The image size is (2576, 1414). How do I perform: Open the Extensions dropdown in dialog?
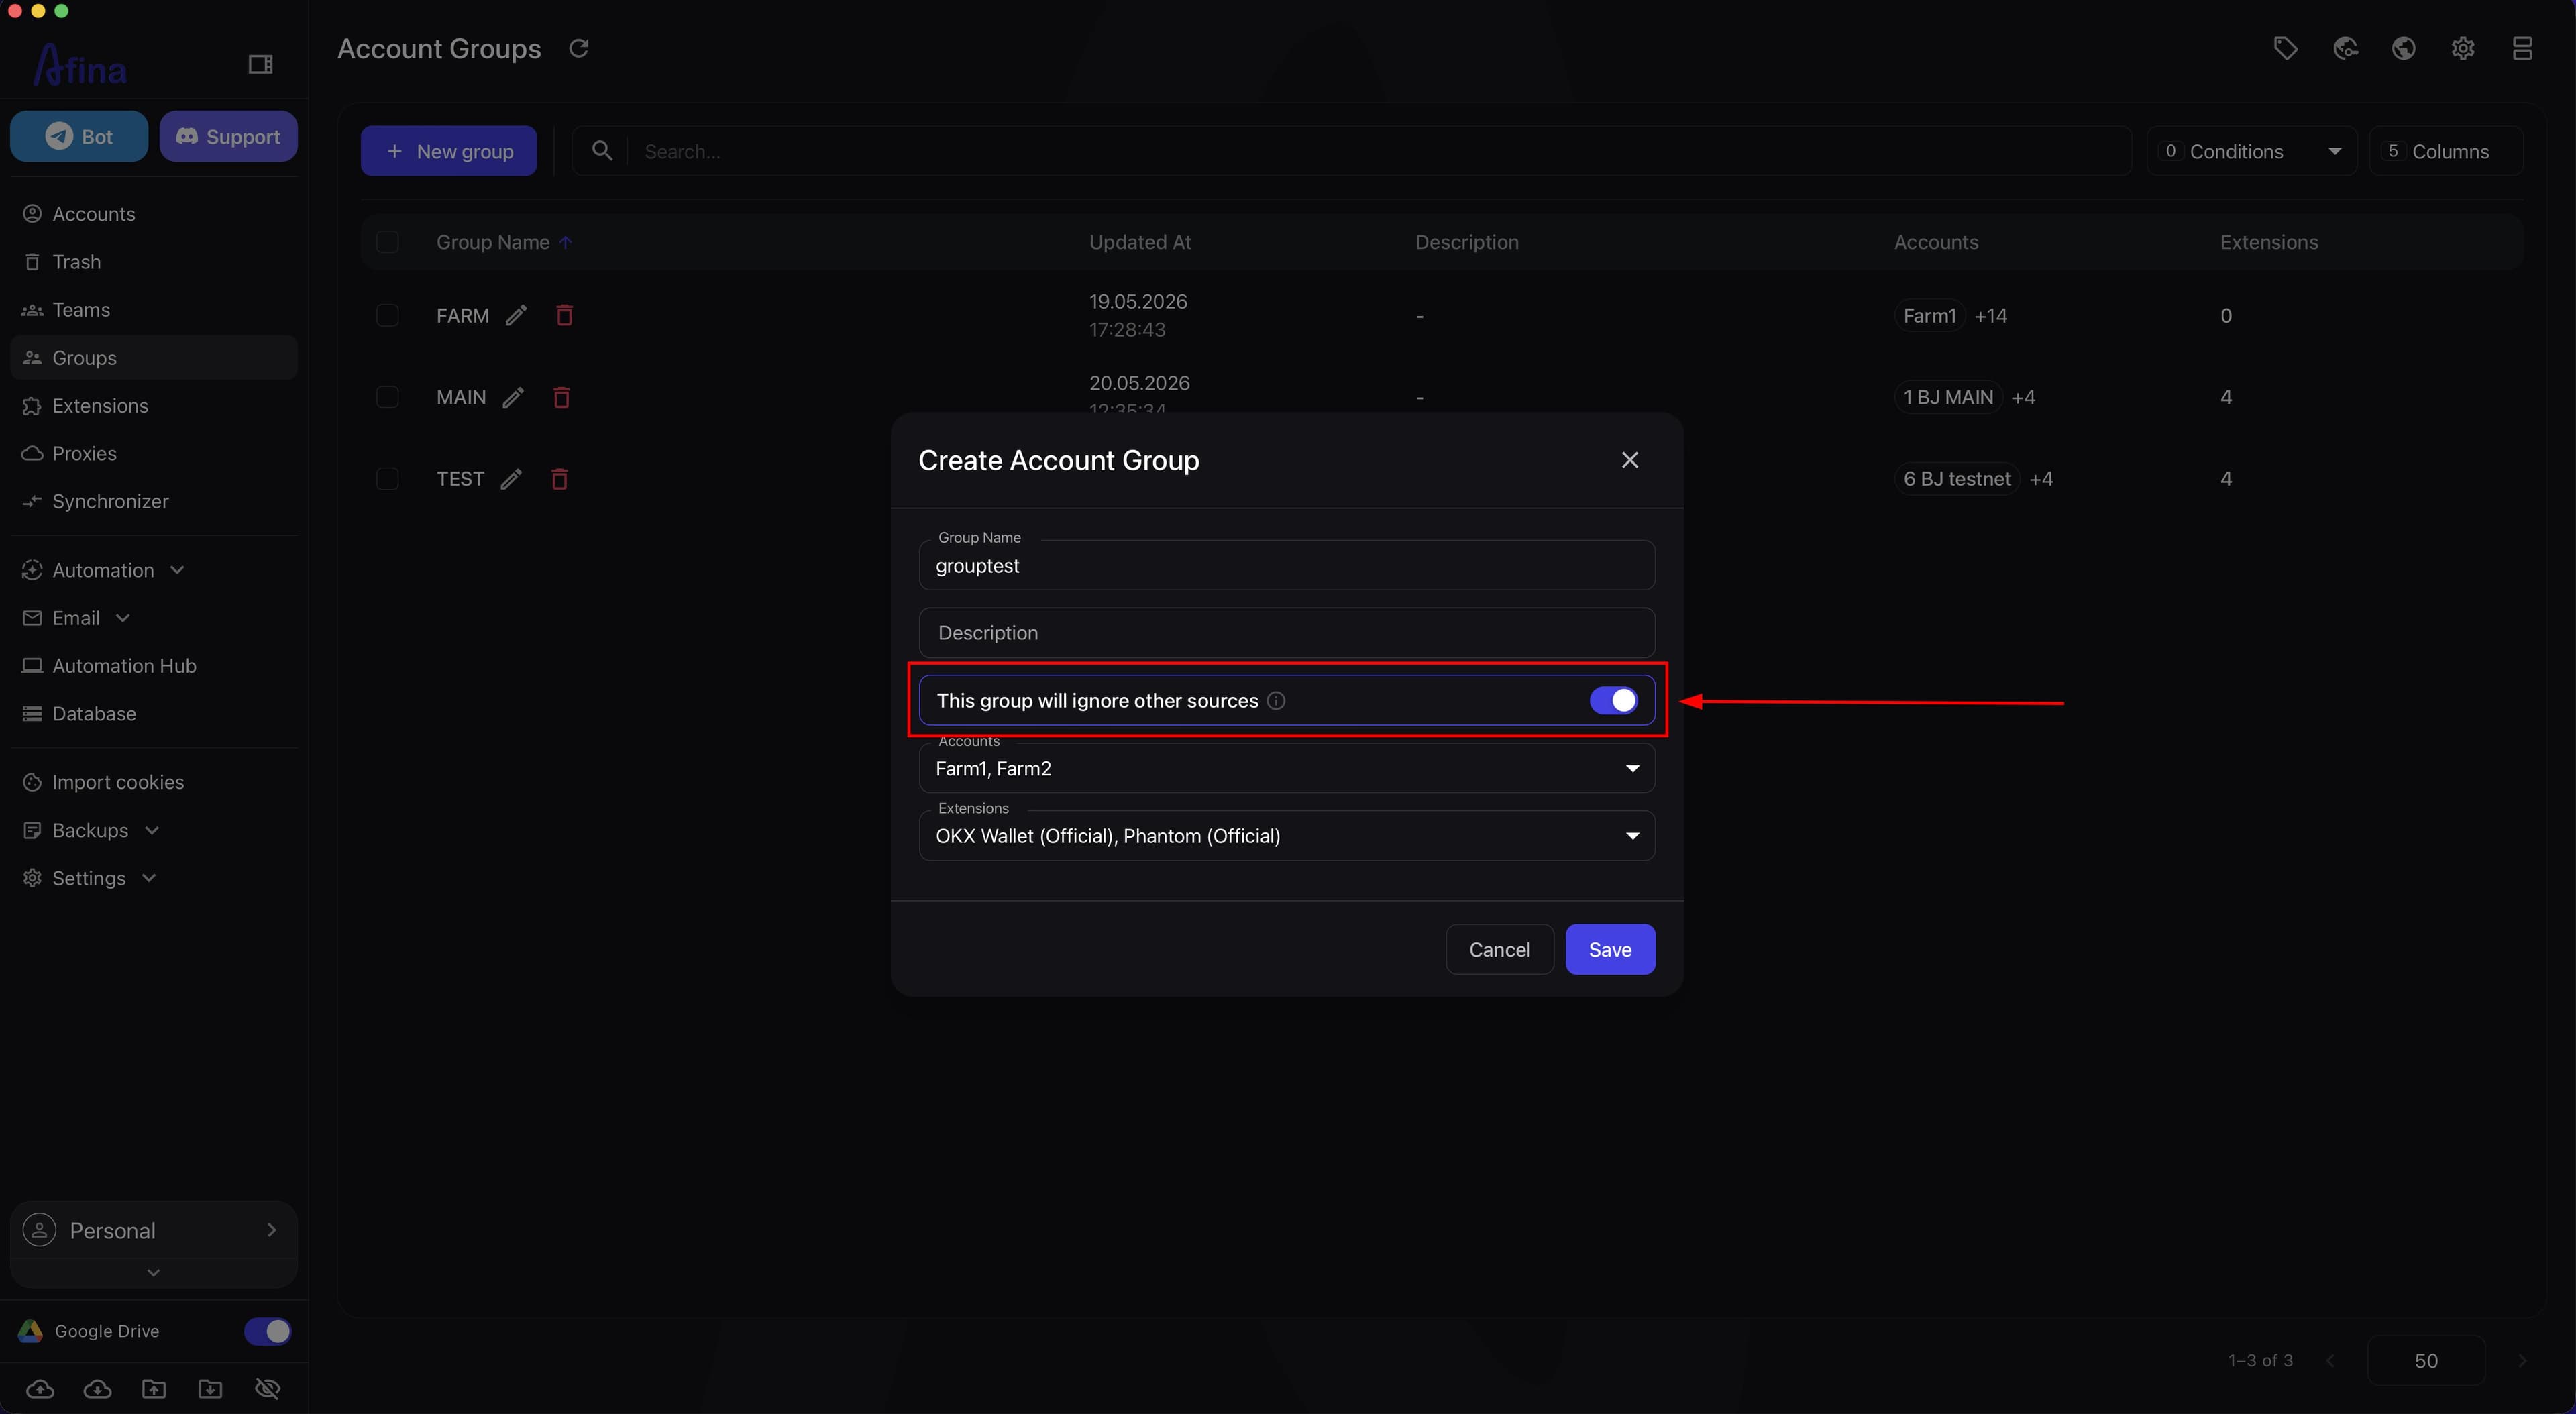[1286, 836]
